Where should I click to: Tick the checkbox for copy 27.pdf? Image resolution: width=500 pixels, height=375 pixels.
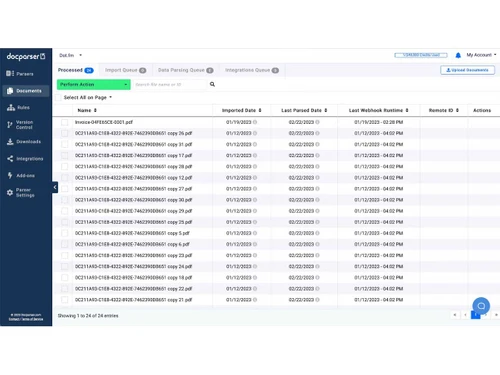[x=65, y=189]
